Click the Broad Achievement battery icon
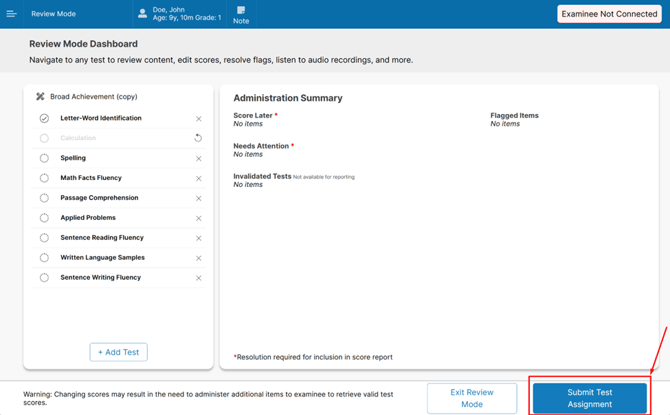The width and height of the screenshot is (670, 415). click(40, 97)
